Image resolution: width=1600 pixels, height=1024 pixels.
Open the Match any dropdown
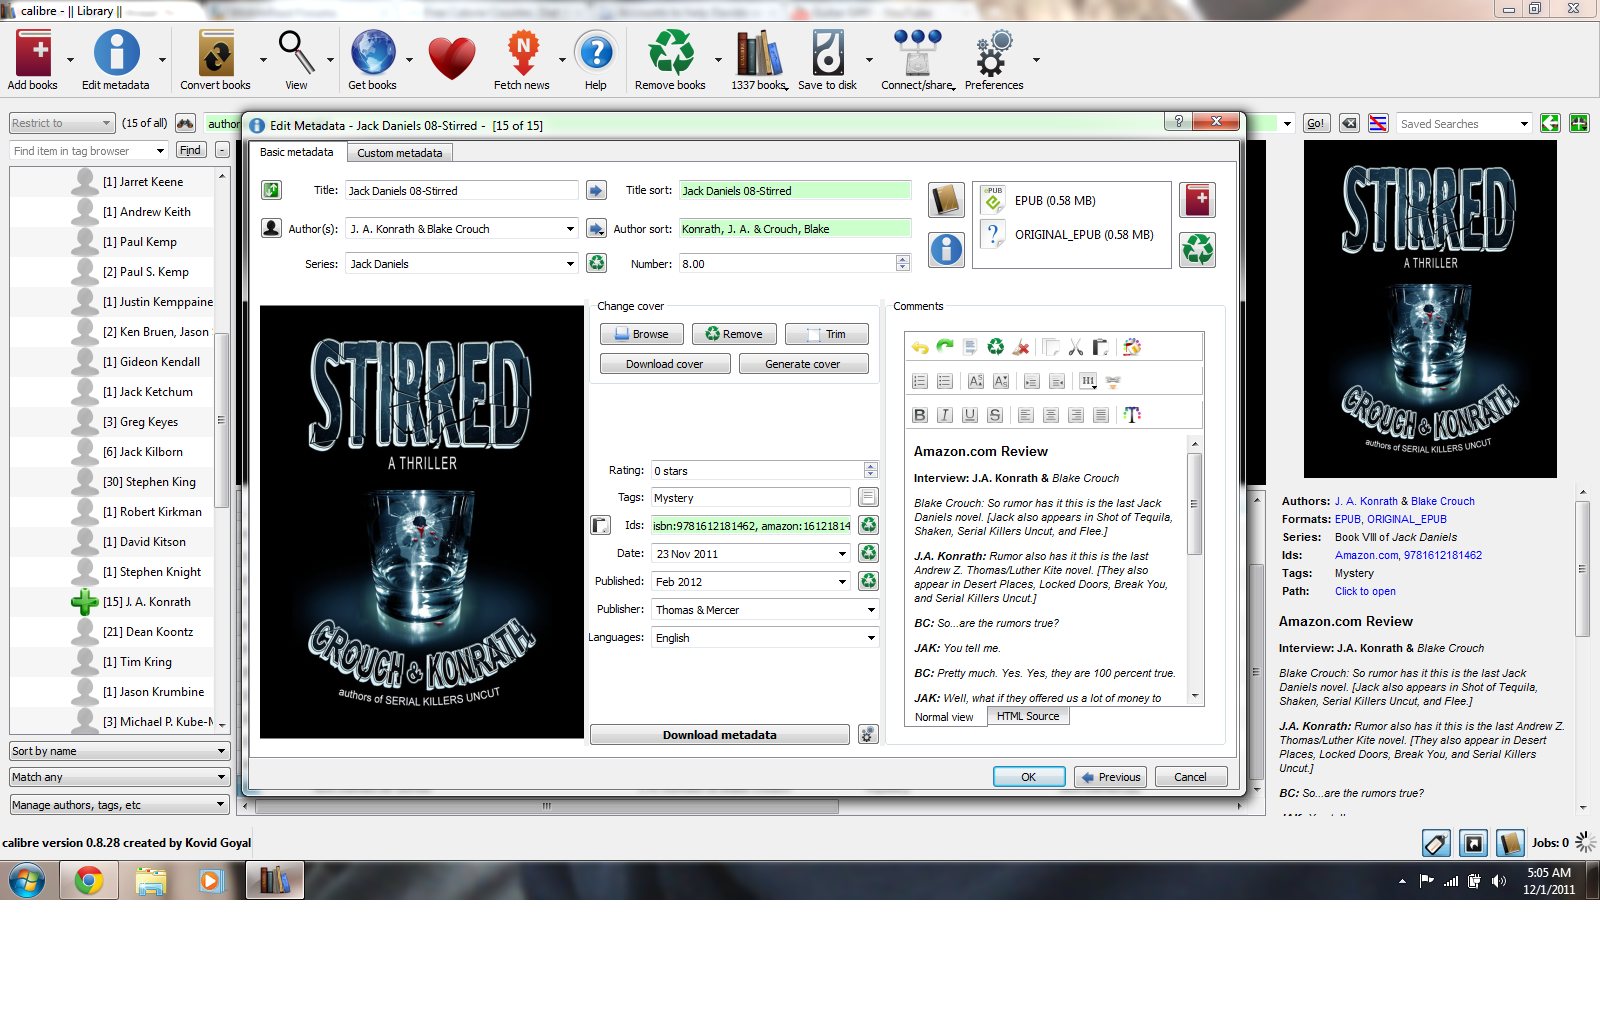coord(120,777)
